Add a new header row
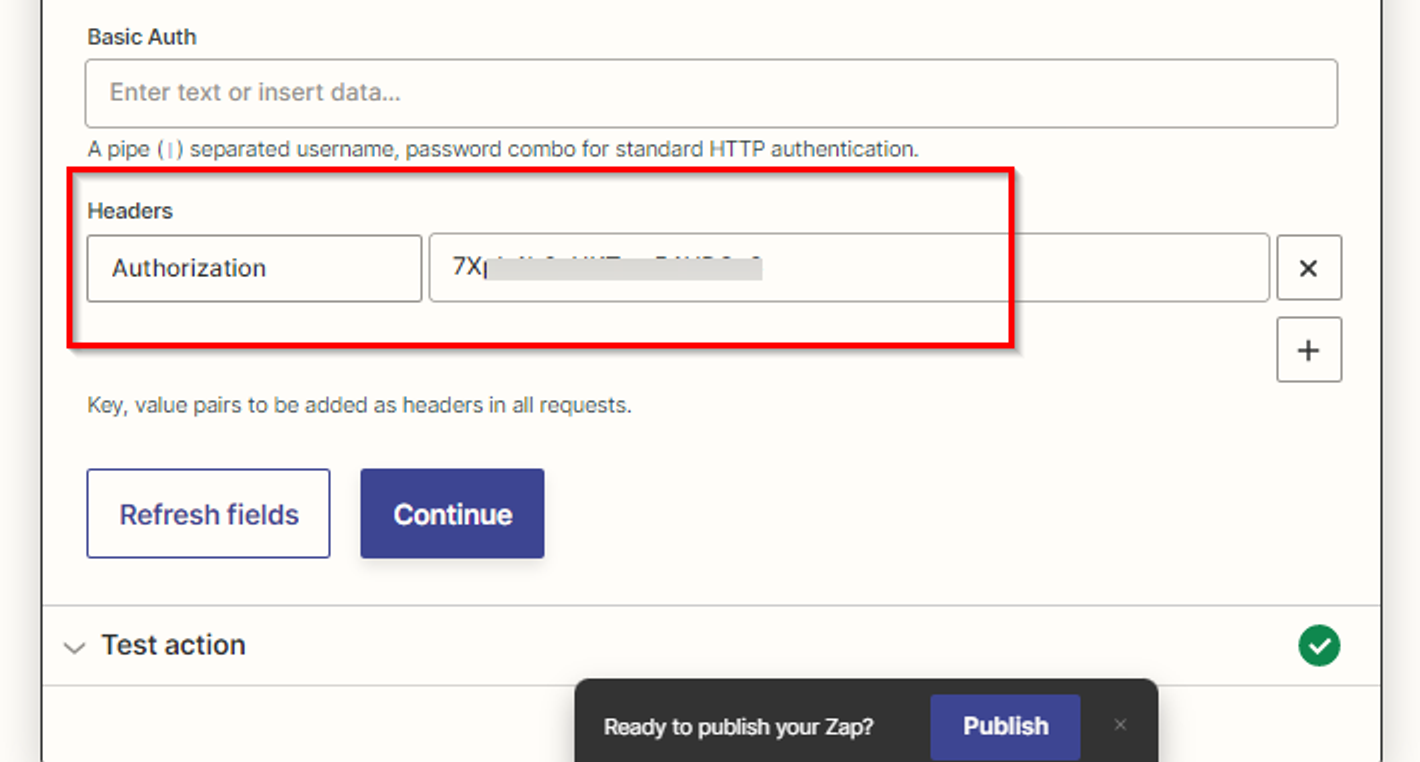The width and height of the screenshot is (1420, 762). pos(1308,350)
